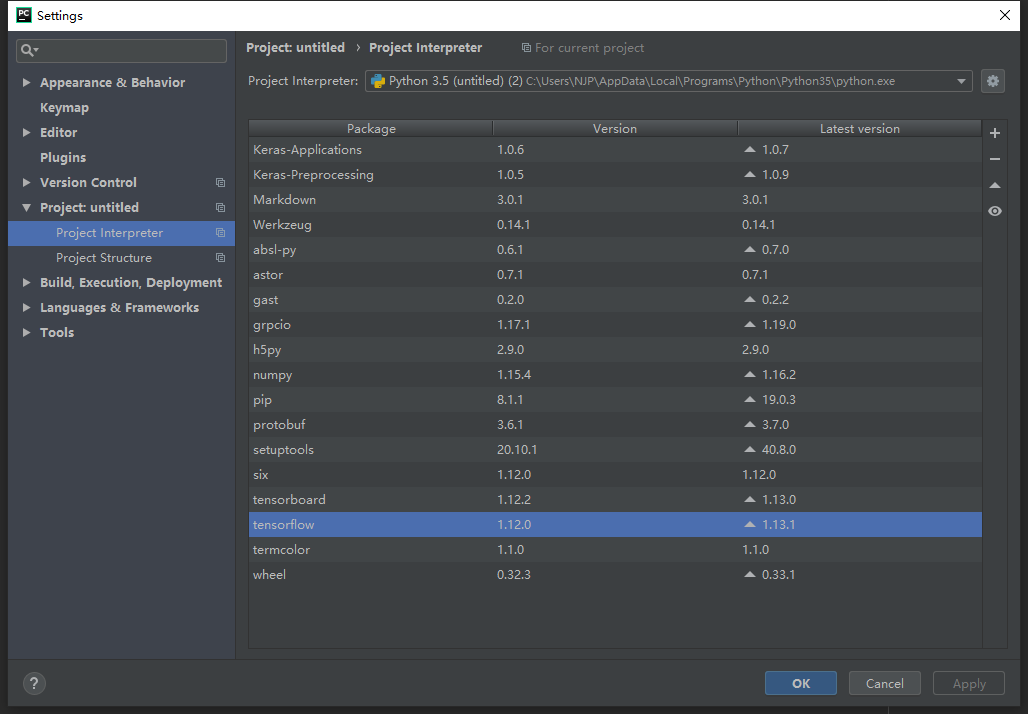Image resolution: width=1028 pixels, height=714 pixels.
Task: Expand the Version Control section
Action: coord(26,182)
